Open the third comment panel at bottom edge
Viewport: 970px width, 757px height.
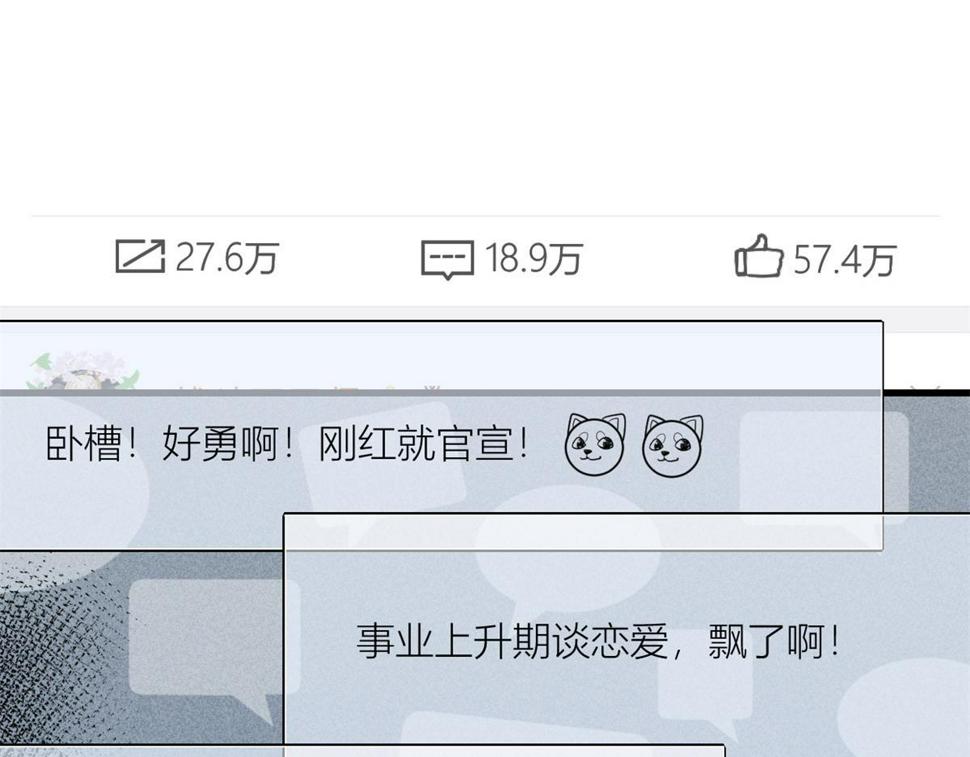tap(362, 751)
